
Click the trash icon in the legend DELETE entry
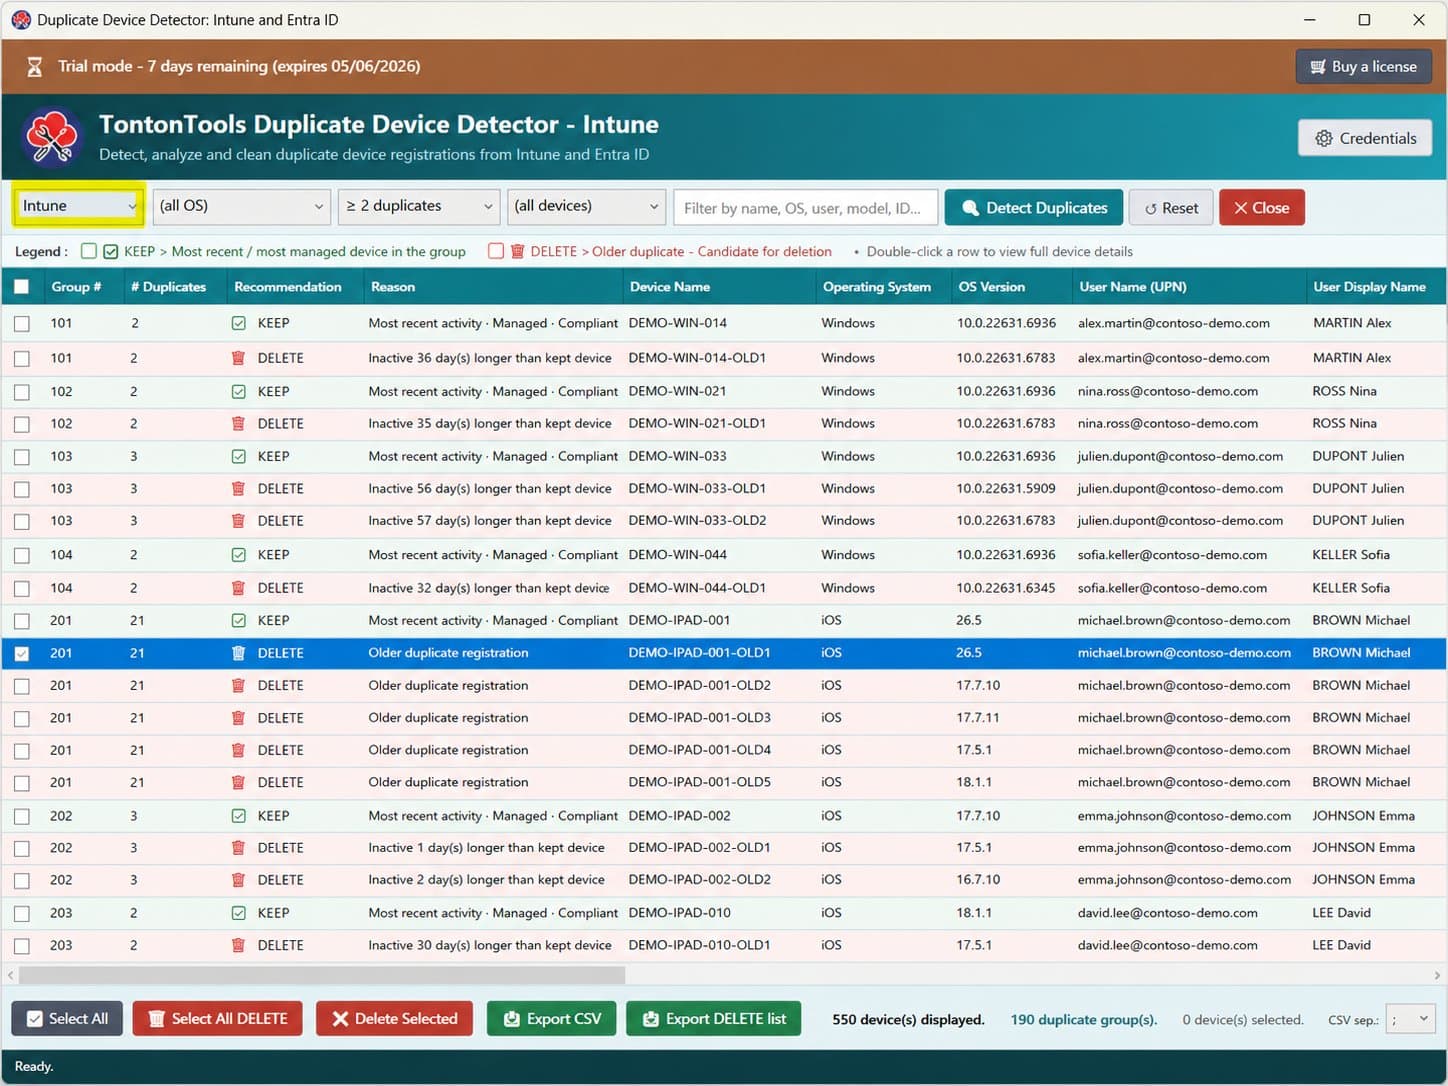(x=517, y=251)
